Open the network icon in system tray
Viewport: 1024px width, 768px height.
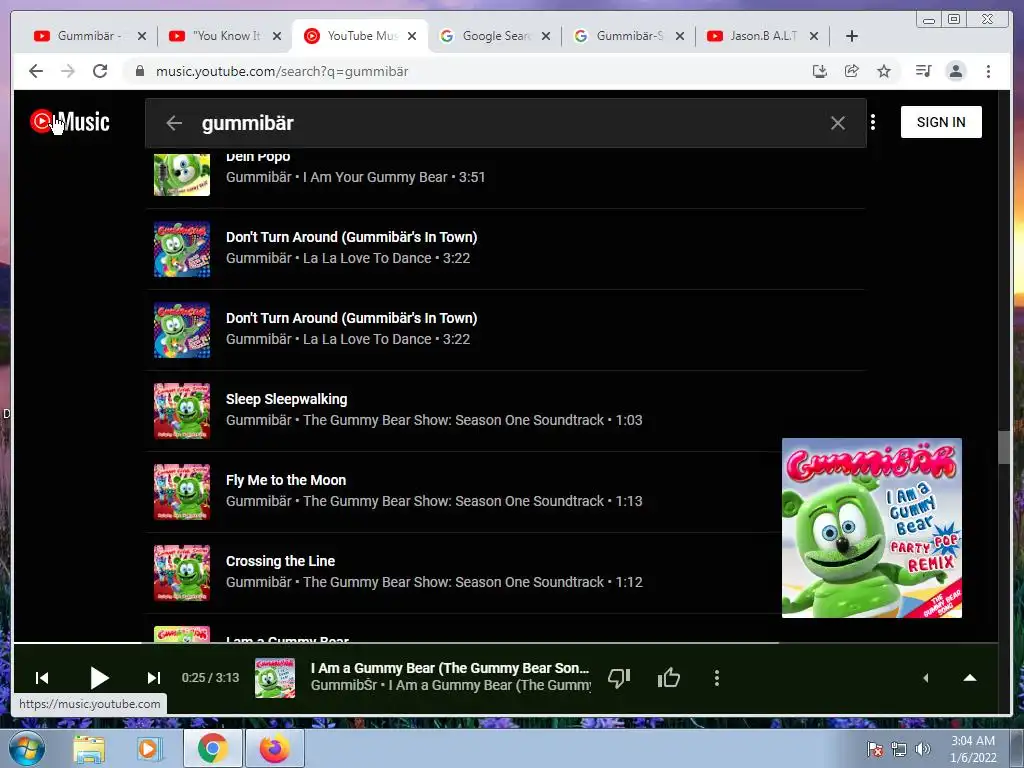[899, 749]
